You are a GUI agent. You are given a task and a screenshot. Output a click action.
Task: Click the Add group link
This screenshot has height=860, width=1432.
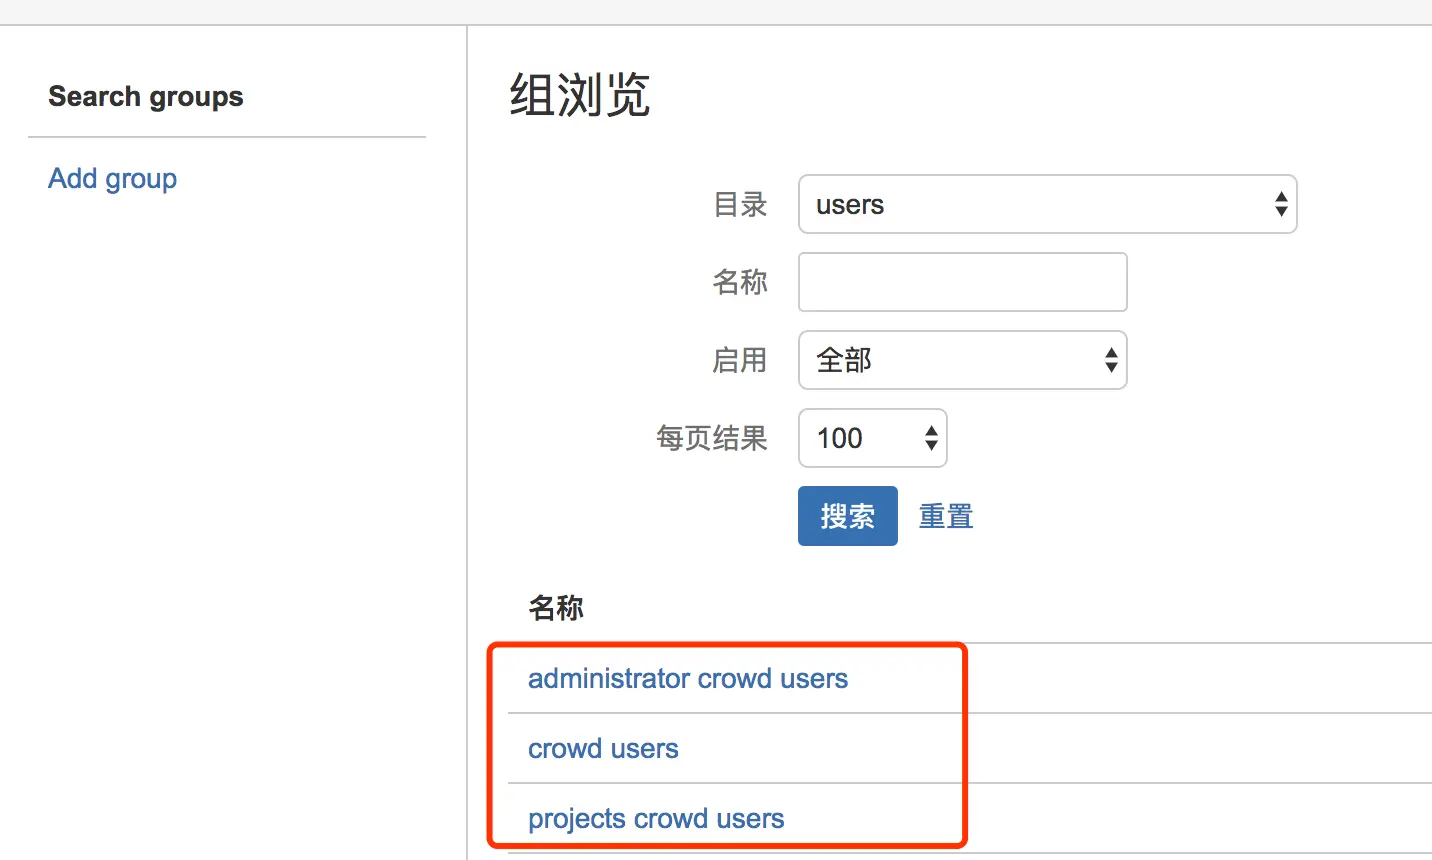[113, 179]
